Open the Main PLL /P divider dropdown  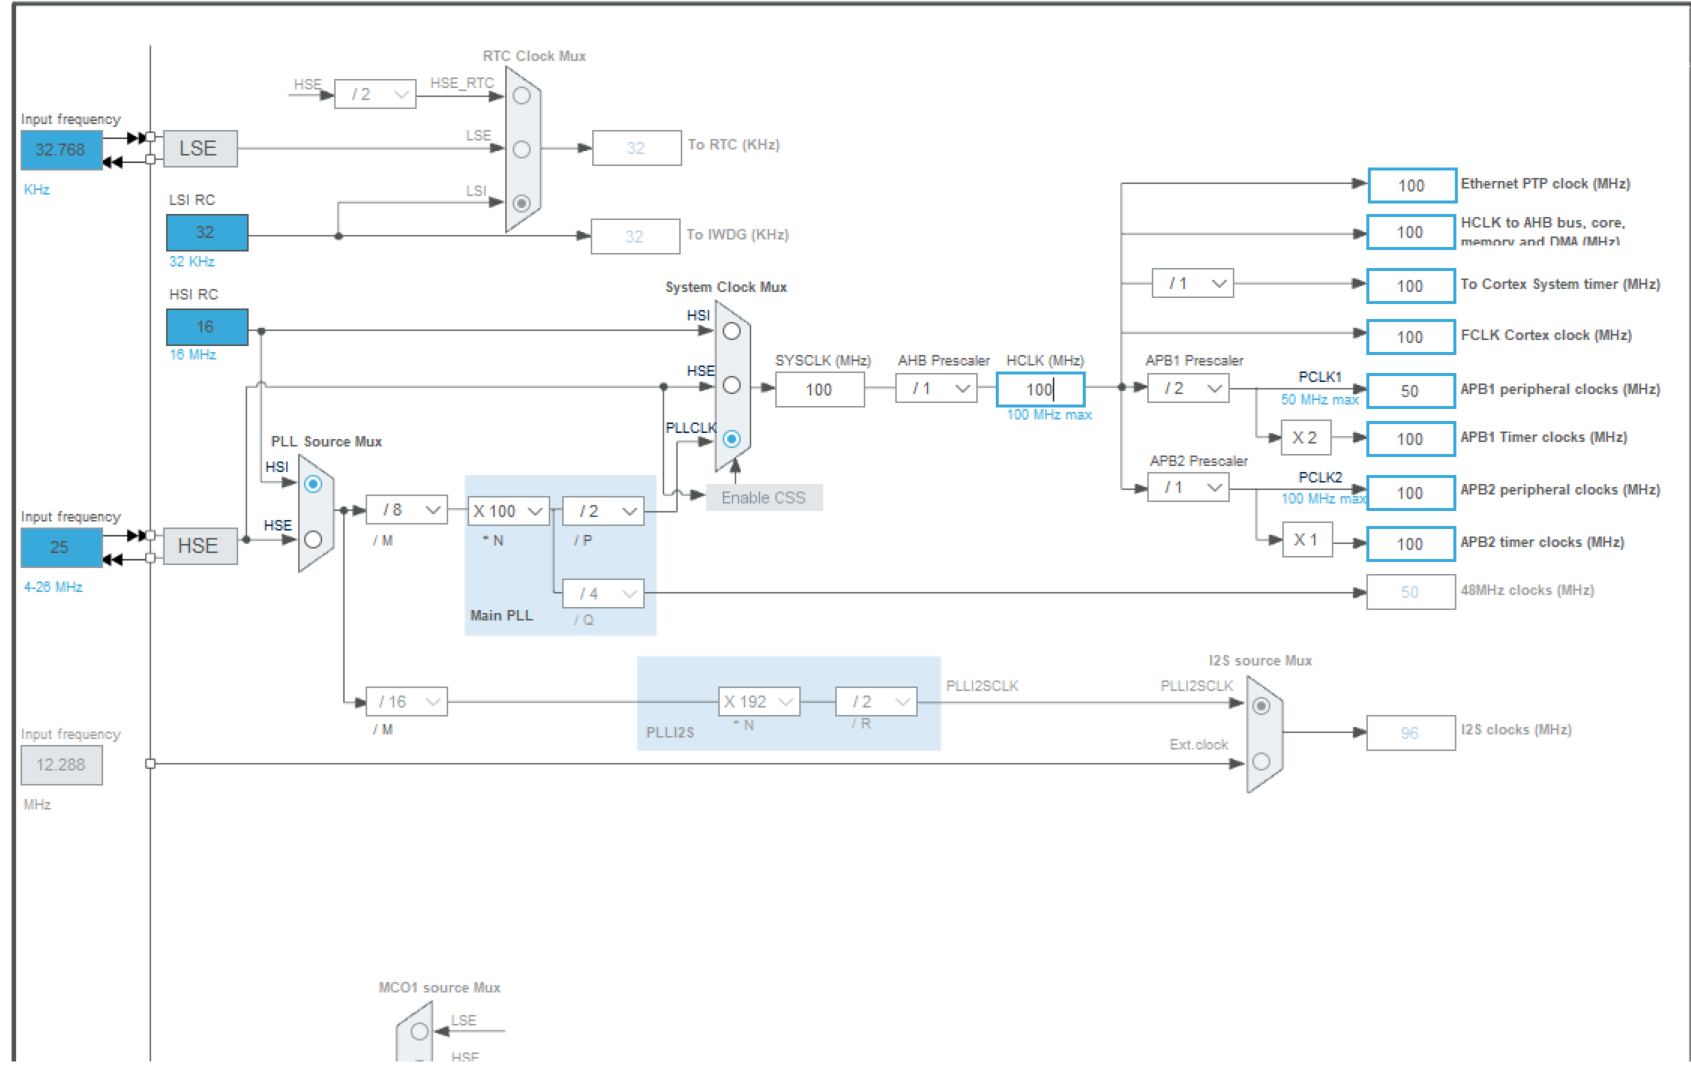pos(604,511)
